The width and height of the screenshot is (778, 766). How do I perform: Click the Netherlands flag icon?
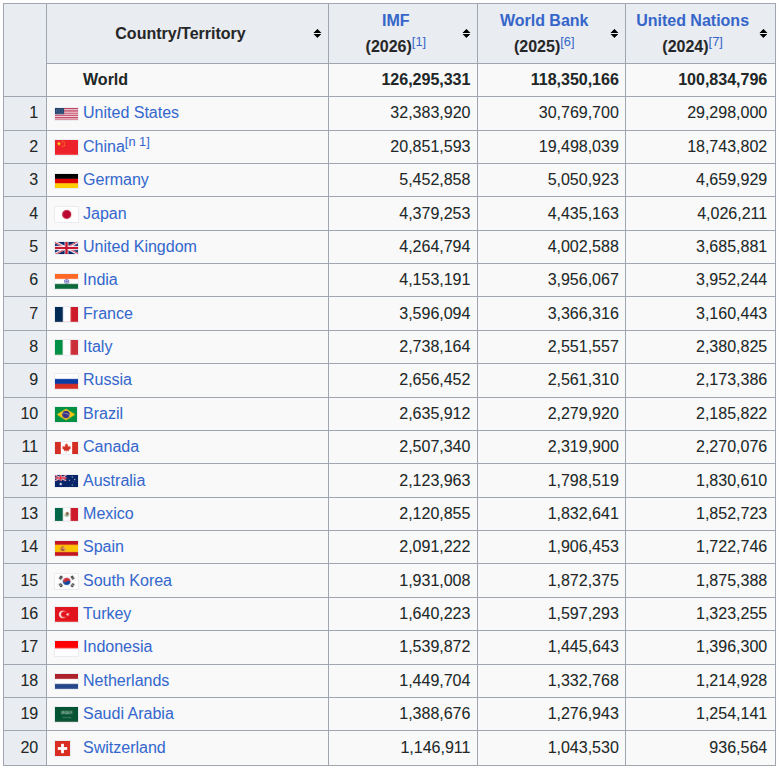click(x=66, y=681)
